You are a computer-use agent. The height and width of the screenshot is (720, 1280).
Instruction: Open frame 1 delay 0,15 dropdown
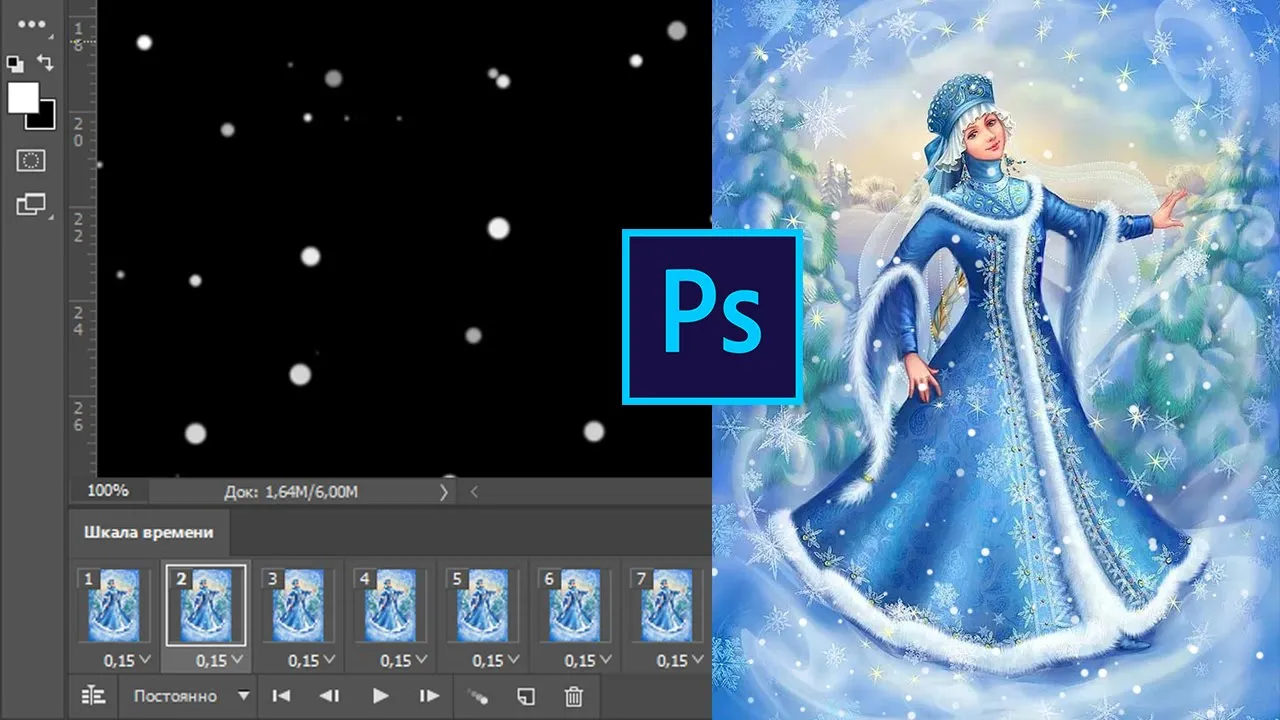pyautogui.click(x=127, y=660)
